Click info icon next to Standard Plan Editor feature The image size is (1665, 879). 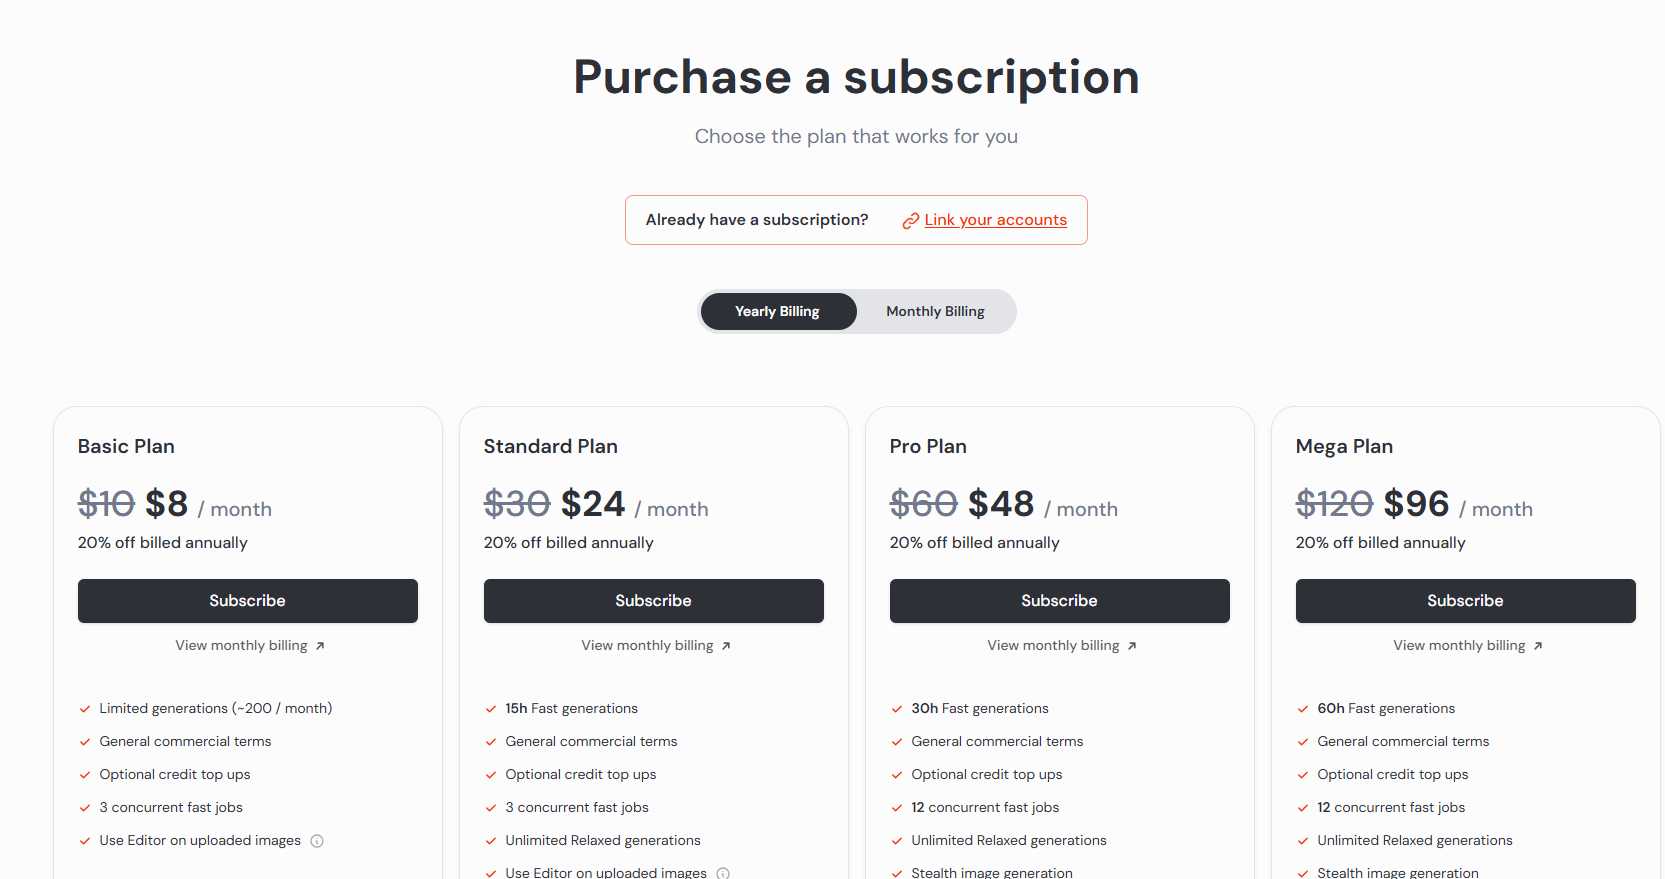[723, 873]
